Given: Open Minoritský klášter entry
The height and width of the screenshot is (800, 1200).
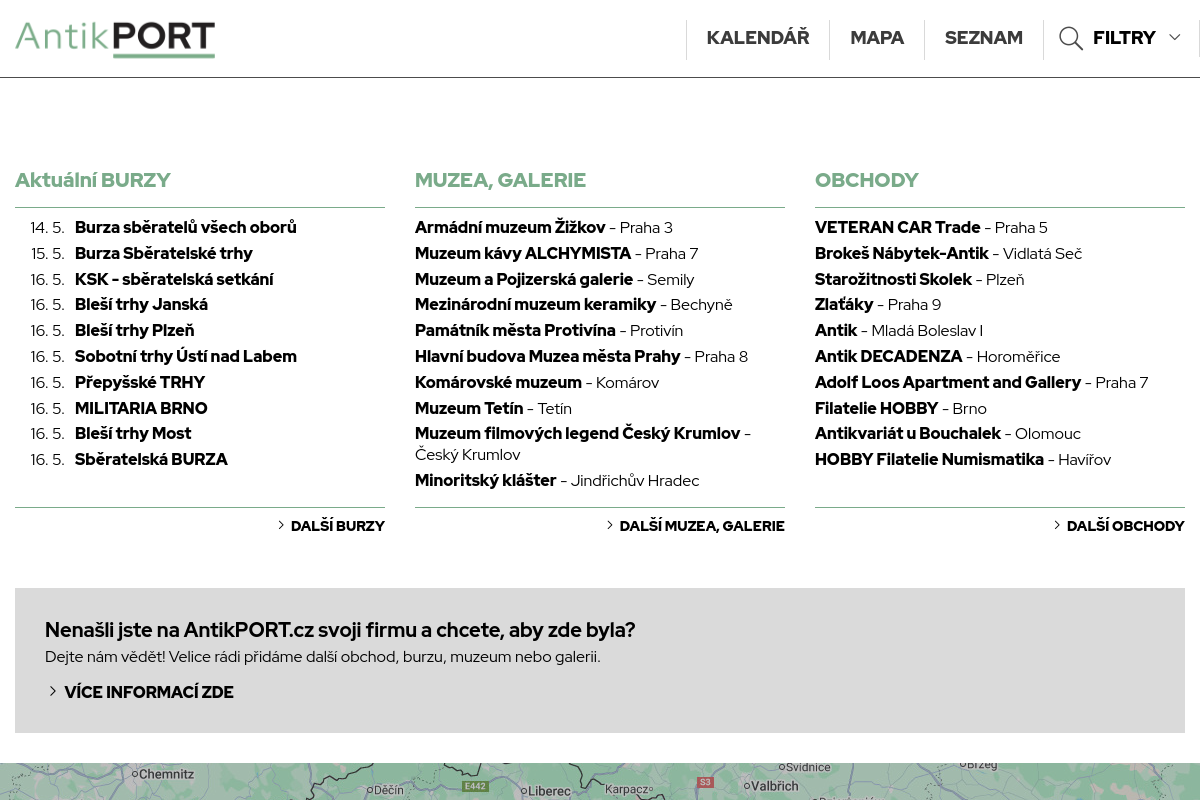Looking at the screenshot, I should pyautogui.click(x=485, y=481).
